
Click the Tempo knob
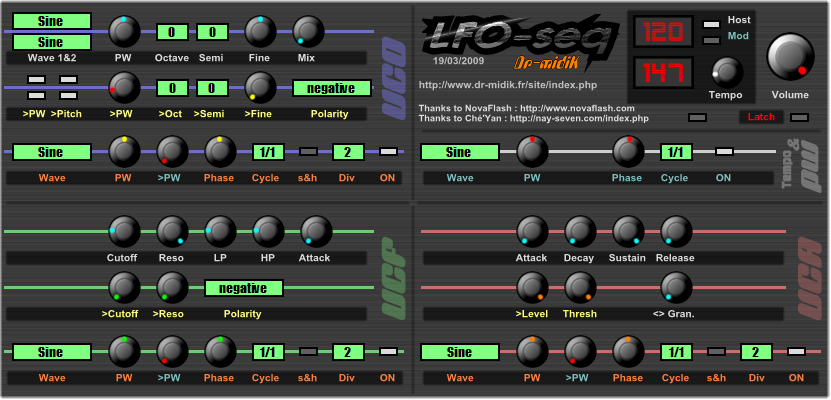click(x=727, y=73)
